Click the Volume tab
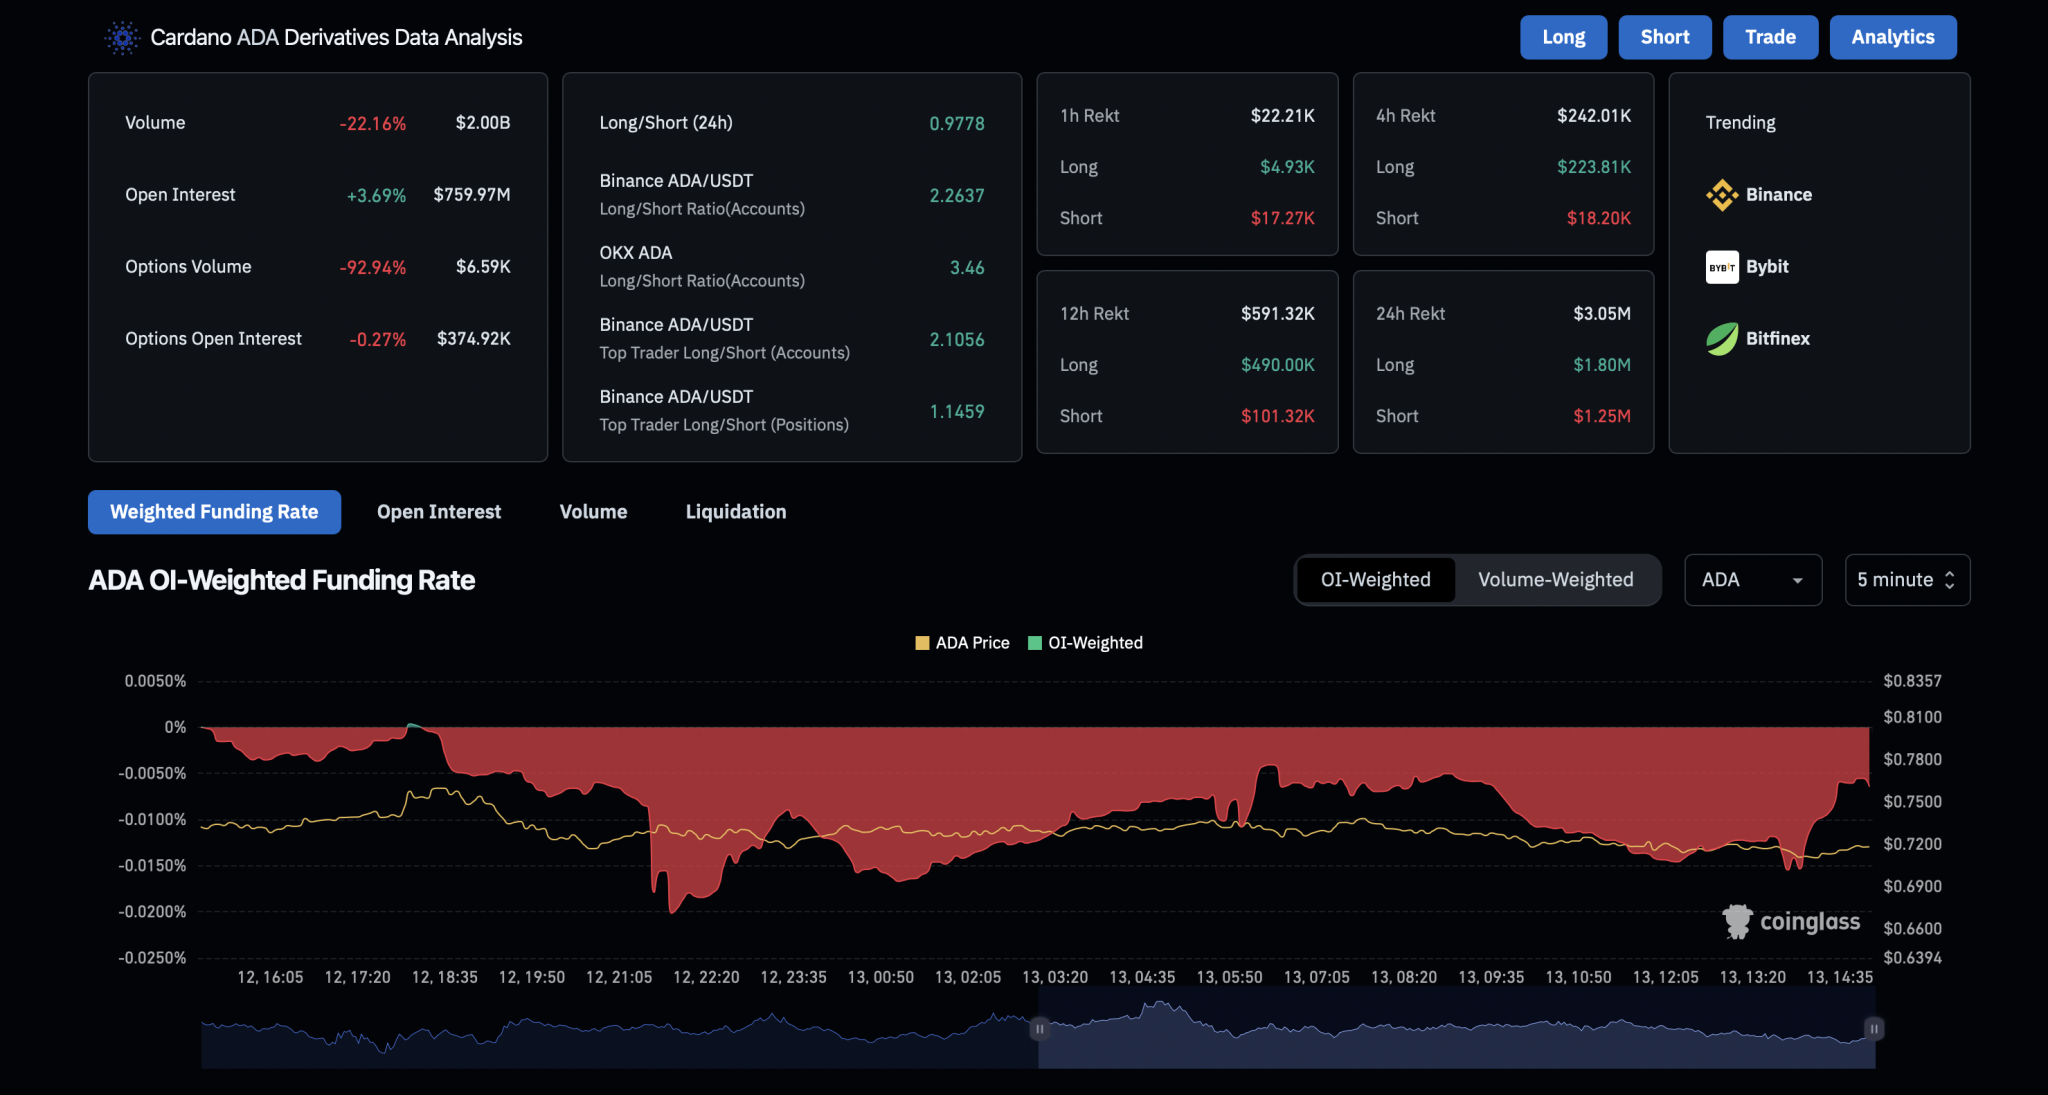The image size is (2048, 1095). coord(593,511)
